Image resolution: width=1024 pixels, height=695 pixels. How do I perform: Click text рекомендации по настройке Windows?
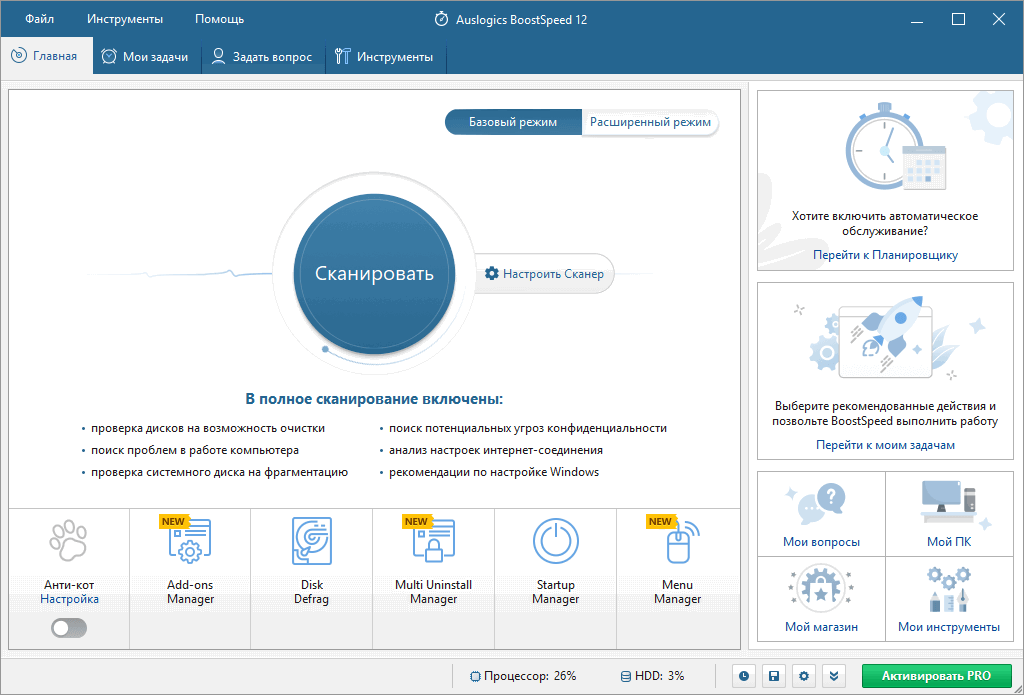point(494,472)
